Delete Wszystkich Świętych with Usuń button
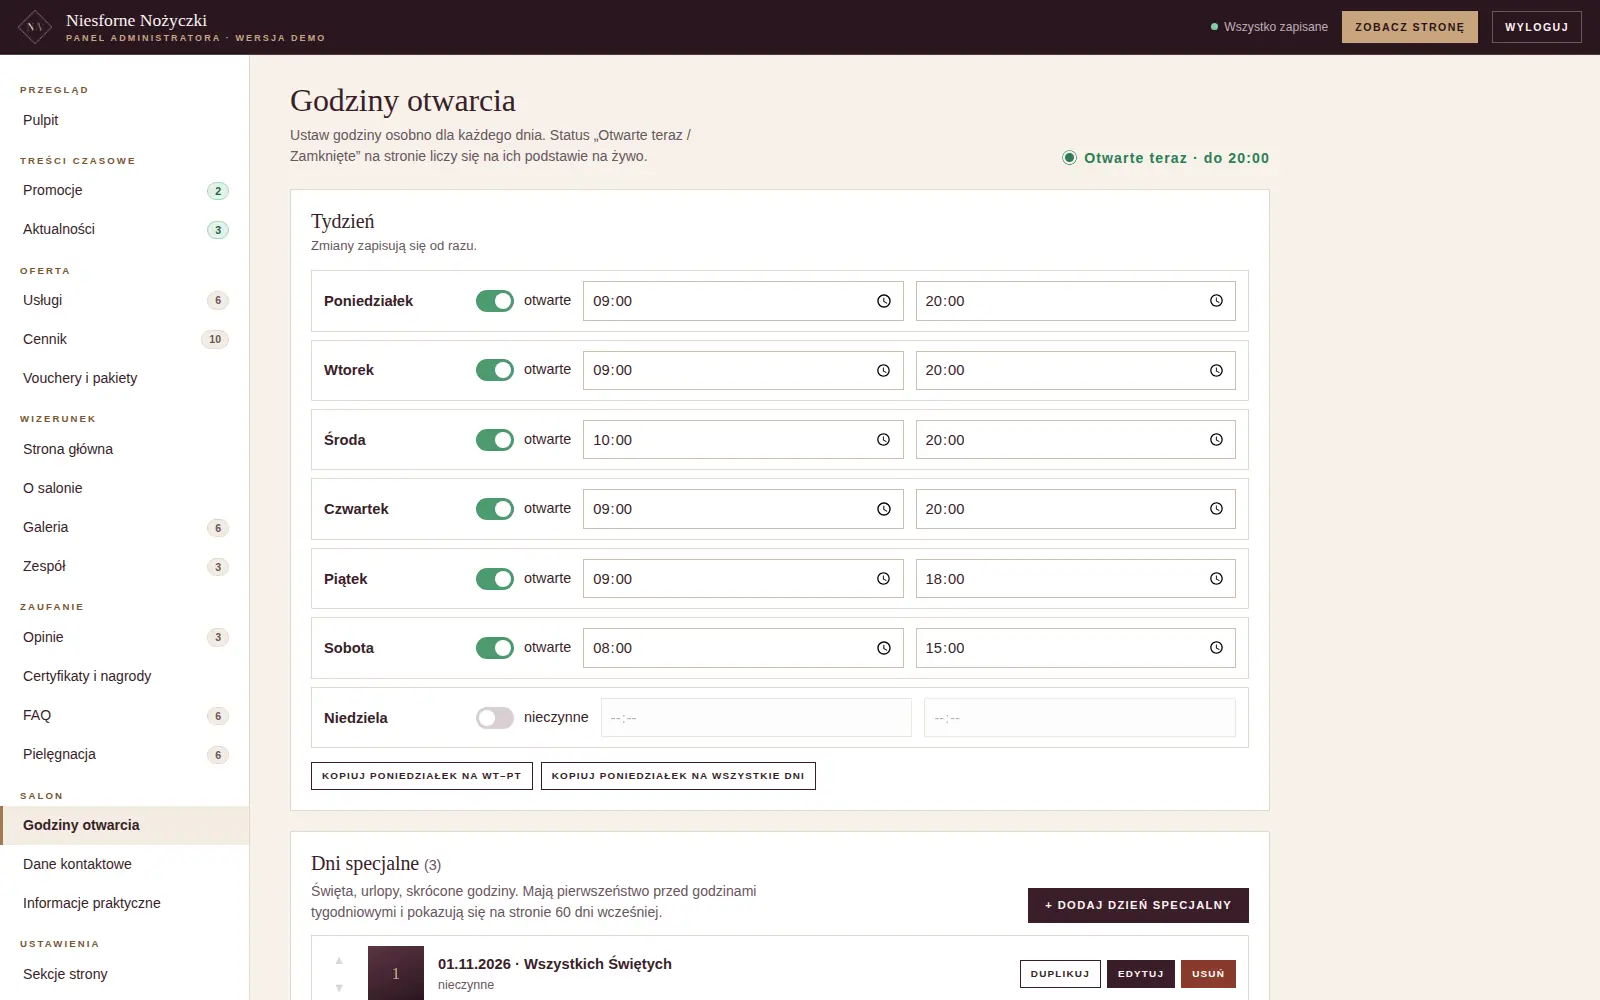 [x=1208, y=974]
